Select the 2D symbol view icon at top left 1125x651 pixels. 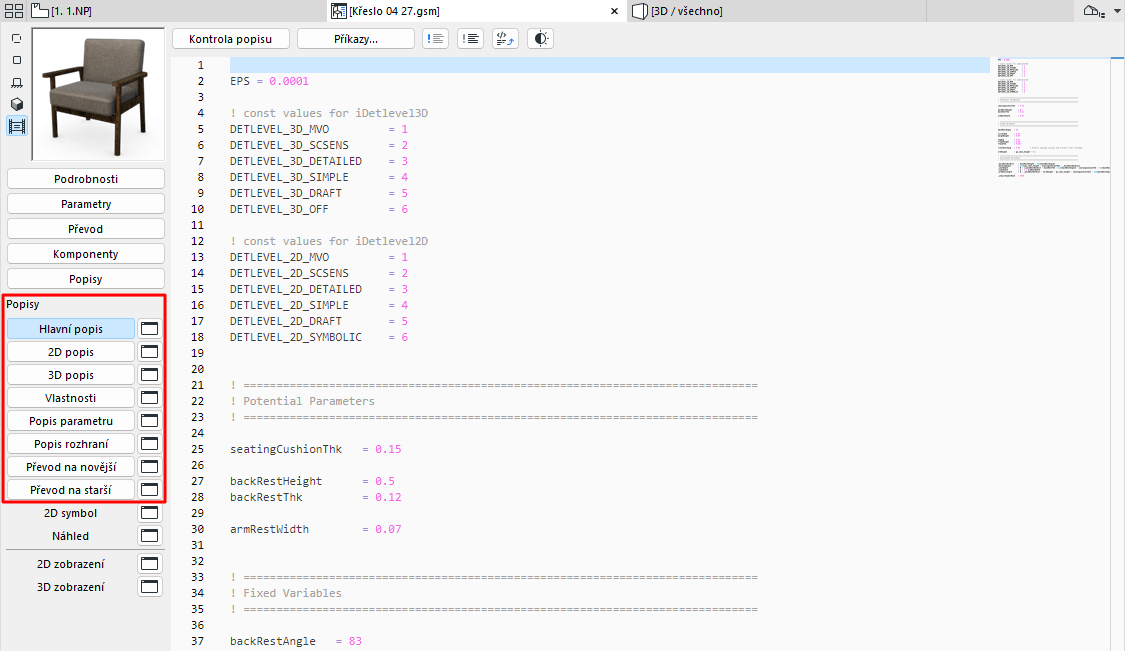16,38
